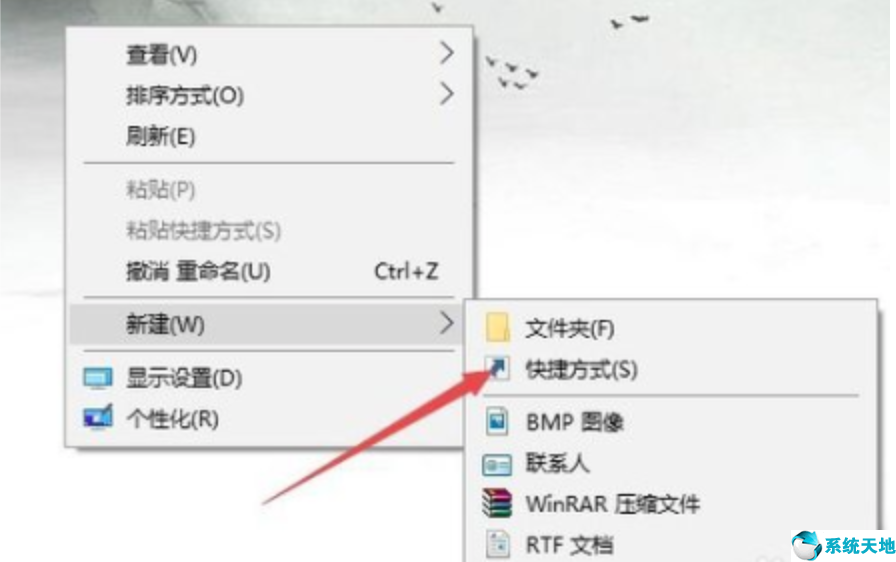Click the 系统天地 watermark logo
The height and width of the screenshot is (562, 896).
tap(843, 546)
